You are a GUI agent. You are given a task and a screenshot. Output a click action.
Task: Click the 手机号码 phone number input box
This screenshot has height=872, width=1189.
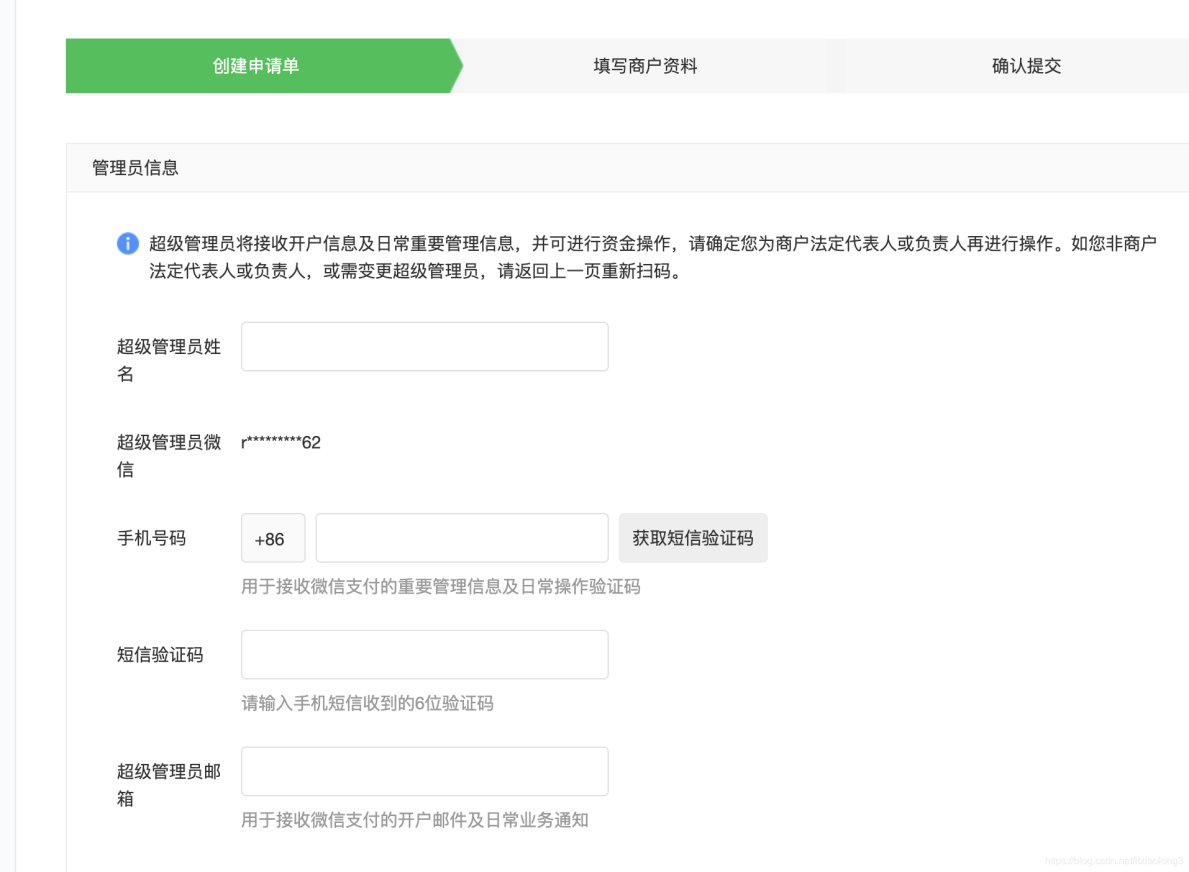point(461,537)
